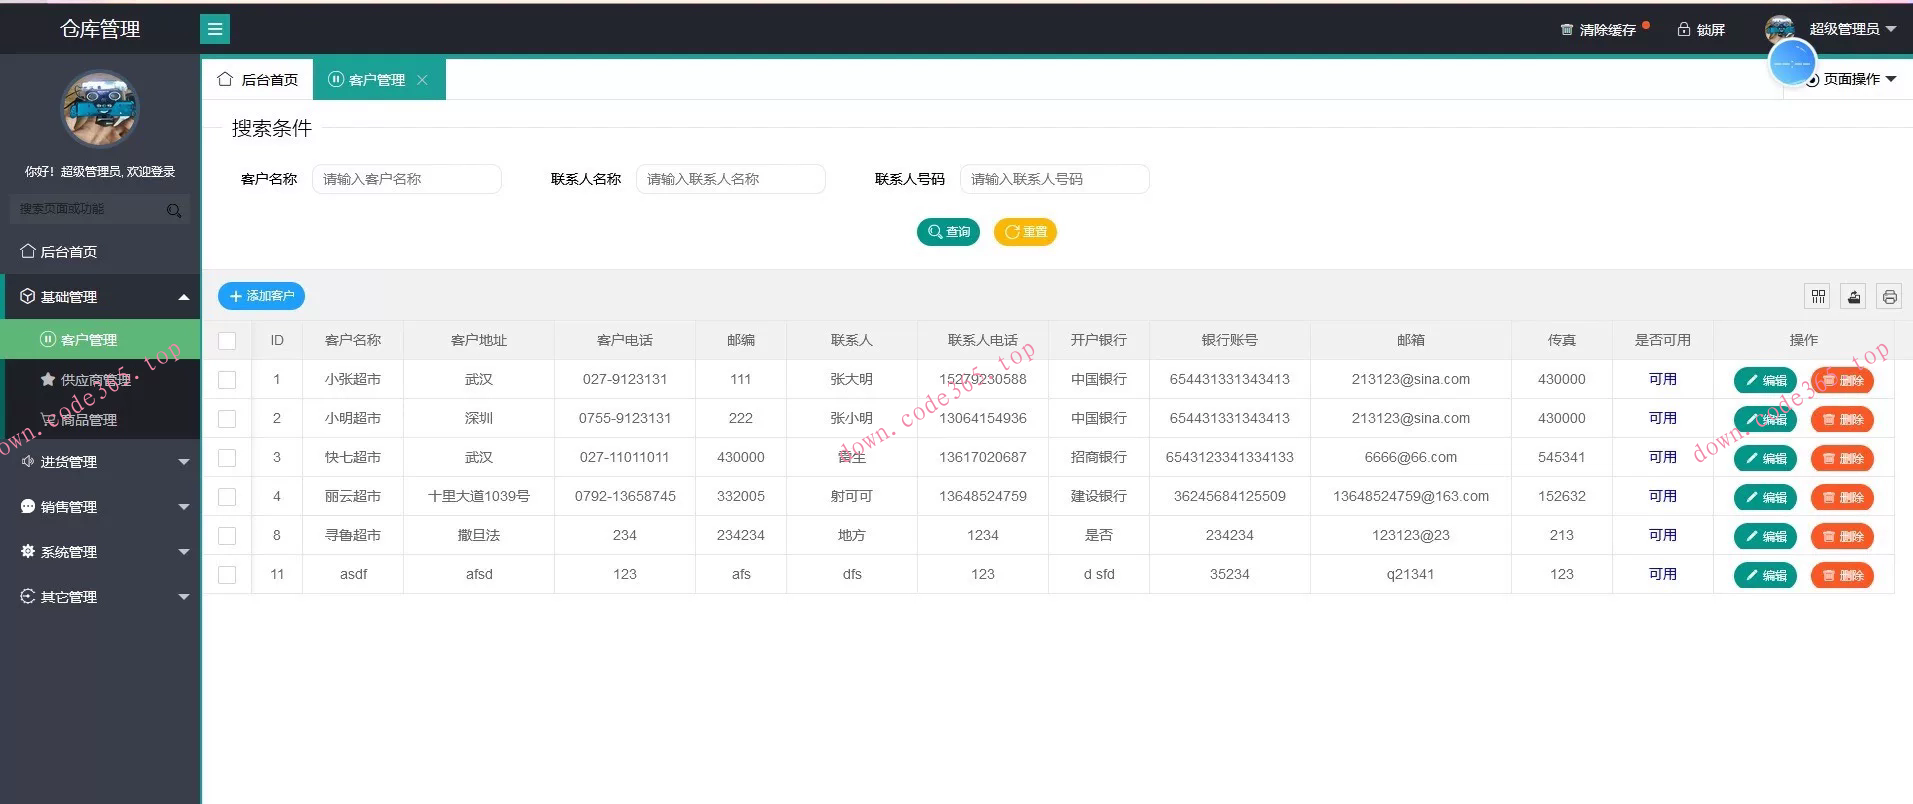
Task: Click the 系统管理 gear icon
Action: click(27, 551)
